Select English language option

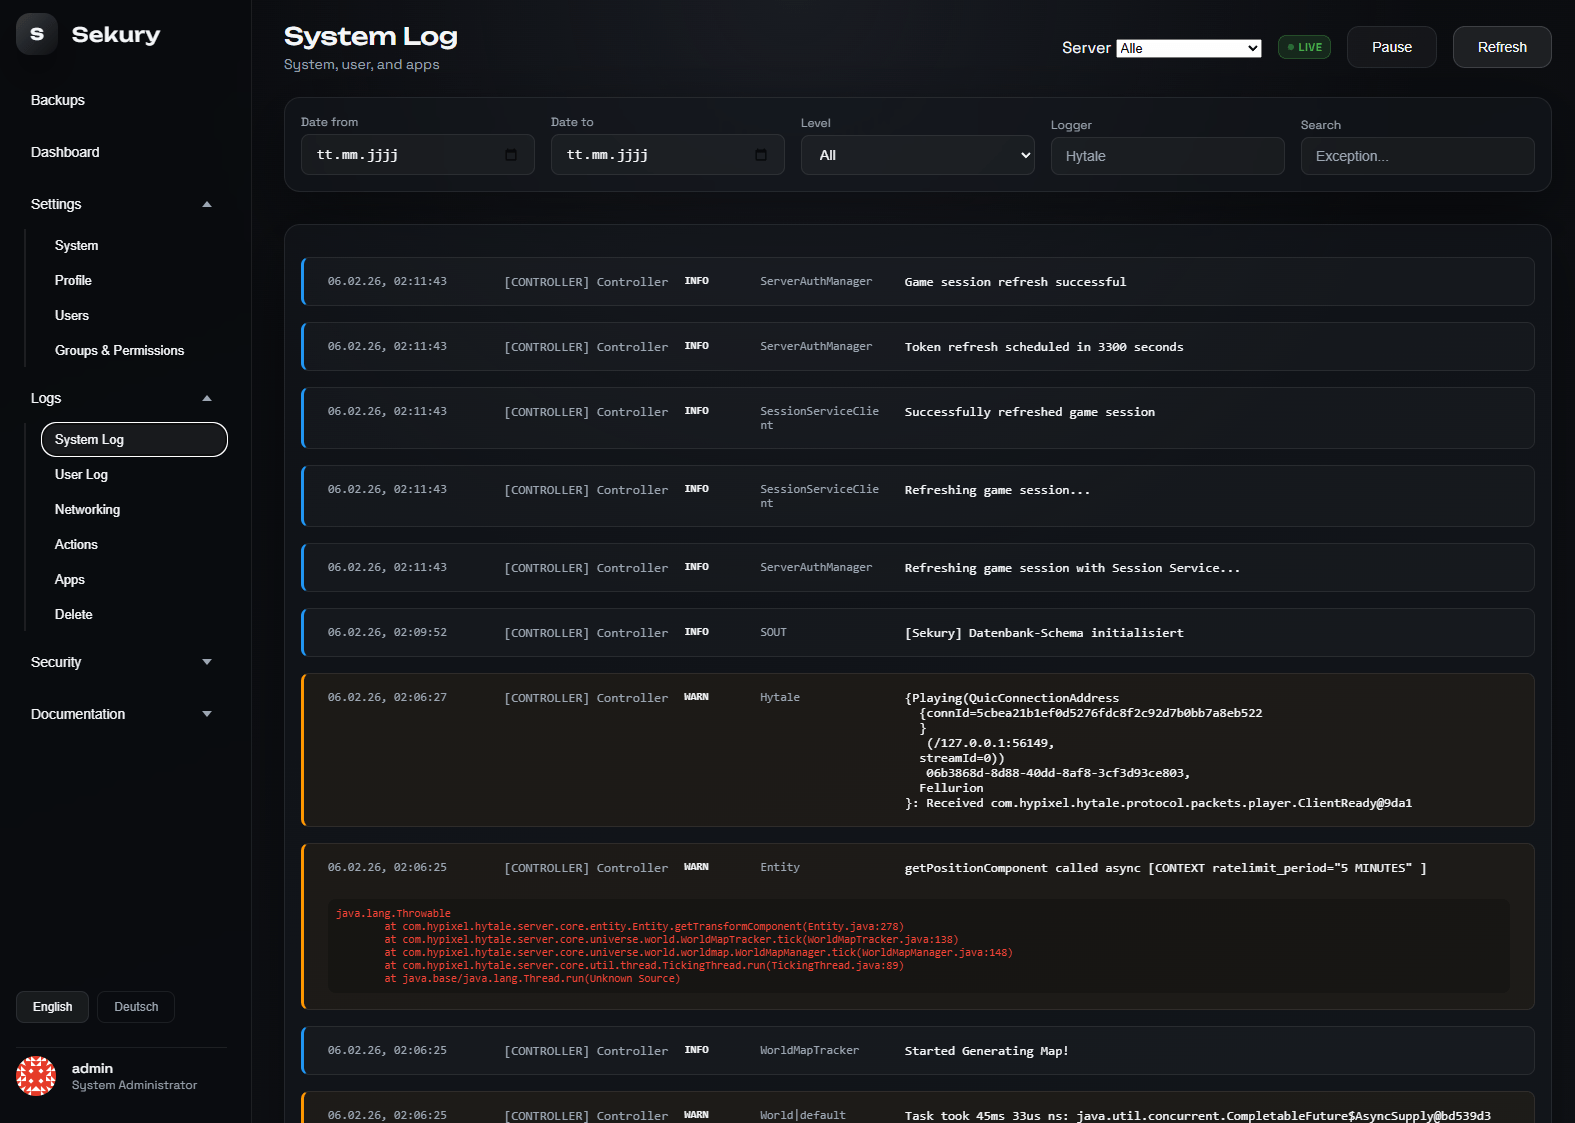[x=52, y=1007]
